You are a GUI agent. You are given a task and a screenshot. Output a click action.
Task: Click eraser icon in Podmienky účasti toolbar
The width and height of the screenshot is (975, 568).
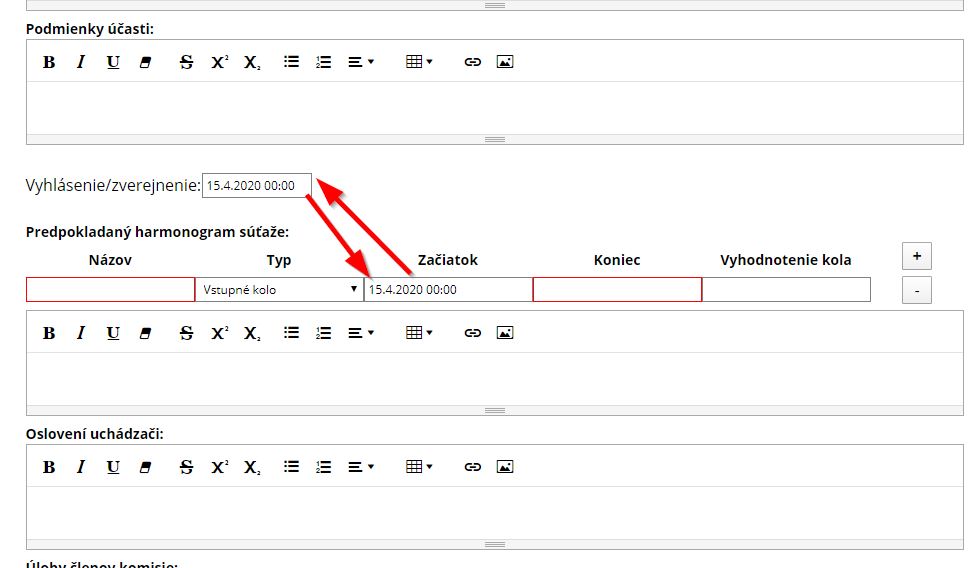[x=145, y=62]
